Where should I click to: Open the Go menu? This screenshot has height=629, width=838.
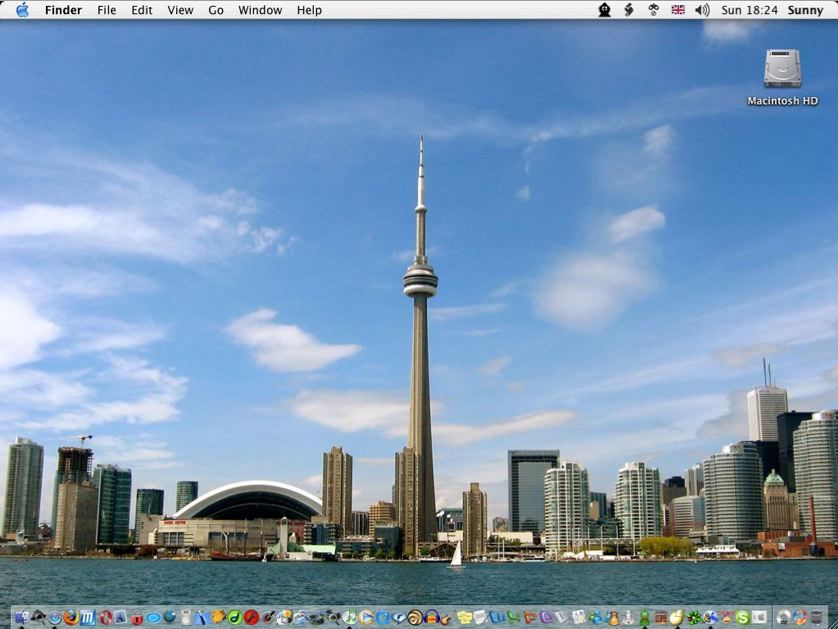point(216,10)
